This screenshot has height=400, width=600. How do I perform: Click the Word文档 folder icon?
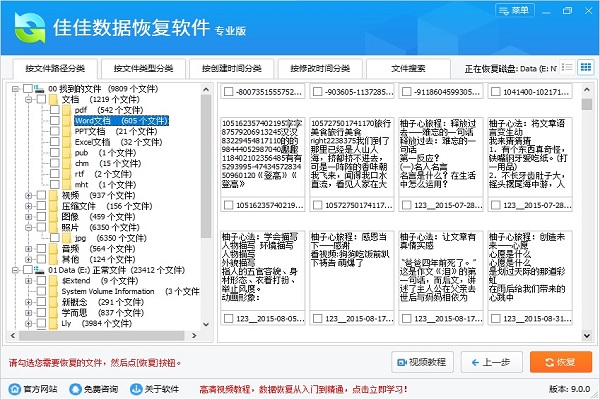tap(67, 121)
